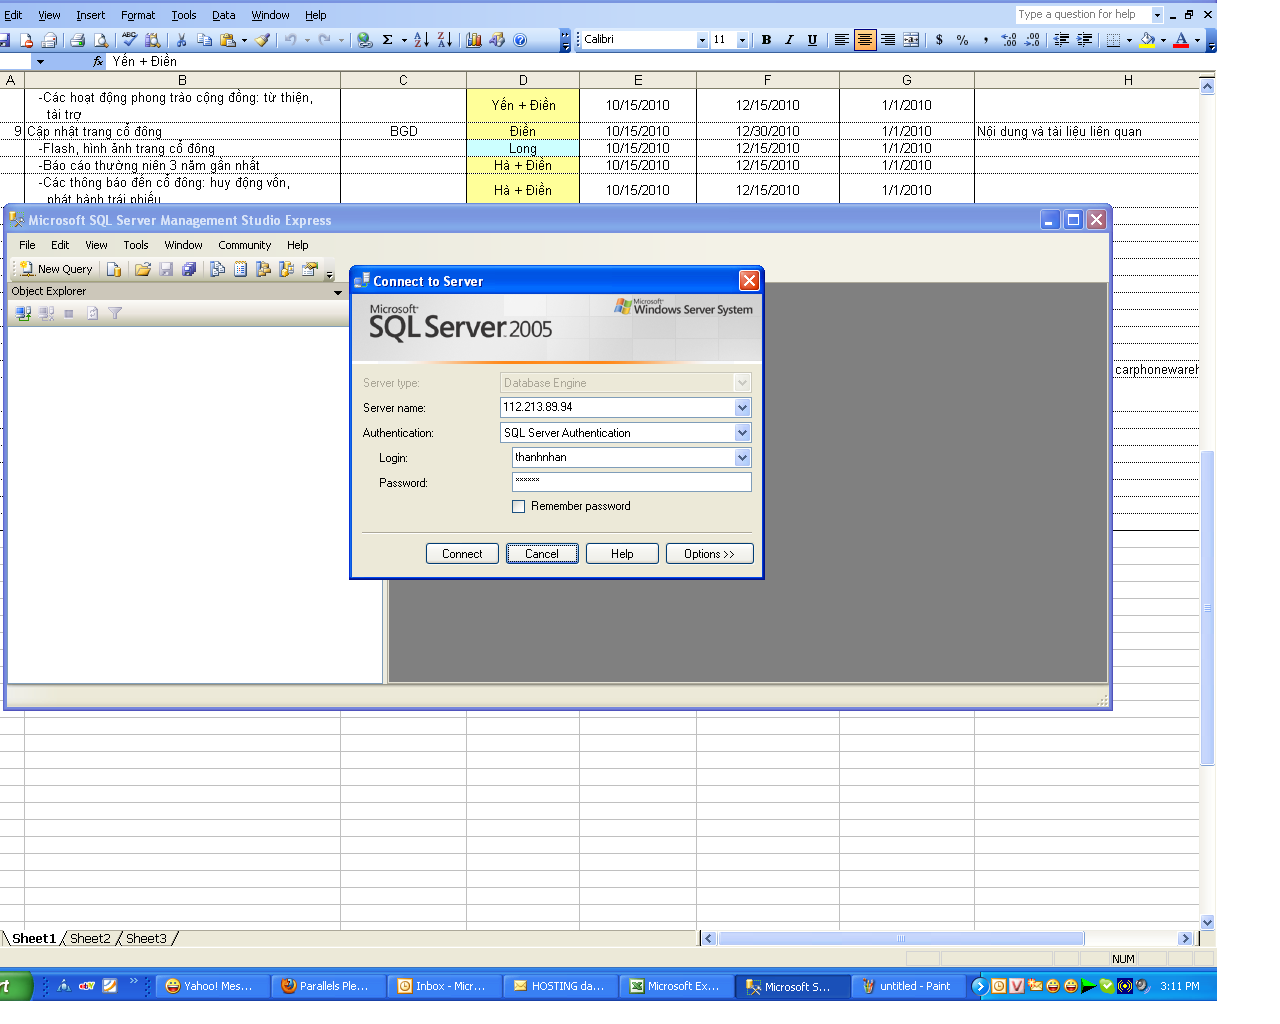Screen dimensions: 1280x1024
Task: Click New Query in SQL Server Management Studio
Action: tap(56, 269)
